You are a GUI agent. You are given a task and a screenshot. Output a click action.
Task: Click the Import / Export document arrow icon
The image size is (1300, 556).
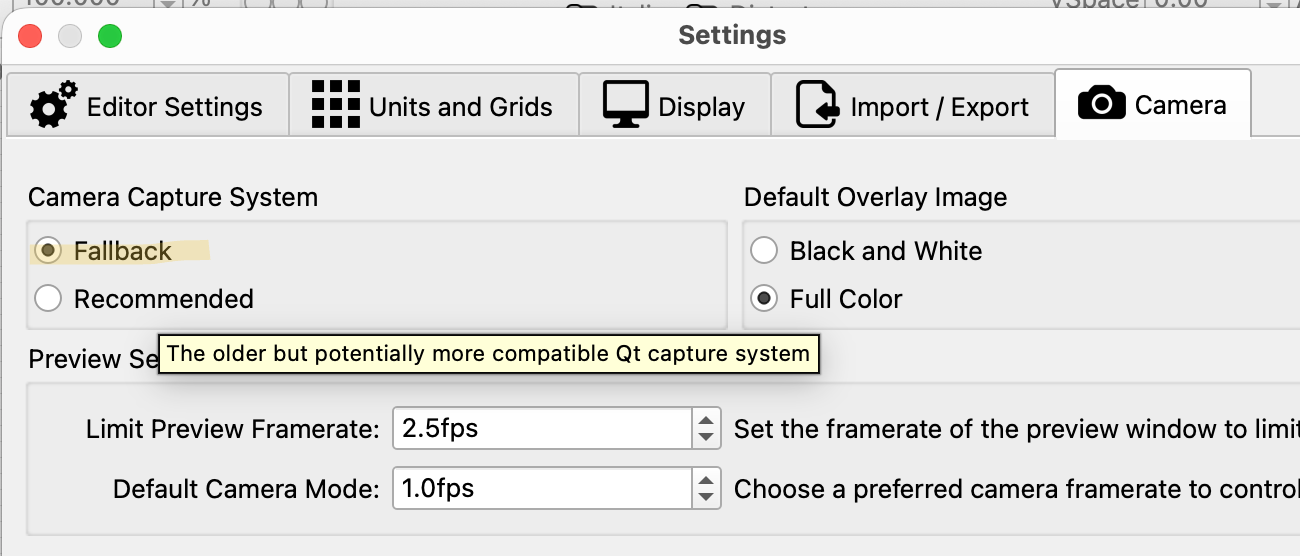(817, 105)
